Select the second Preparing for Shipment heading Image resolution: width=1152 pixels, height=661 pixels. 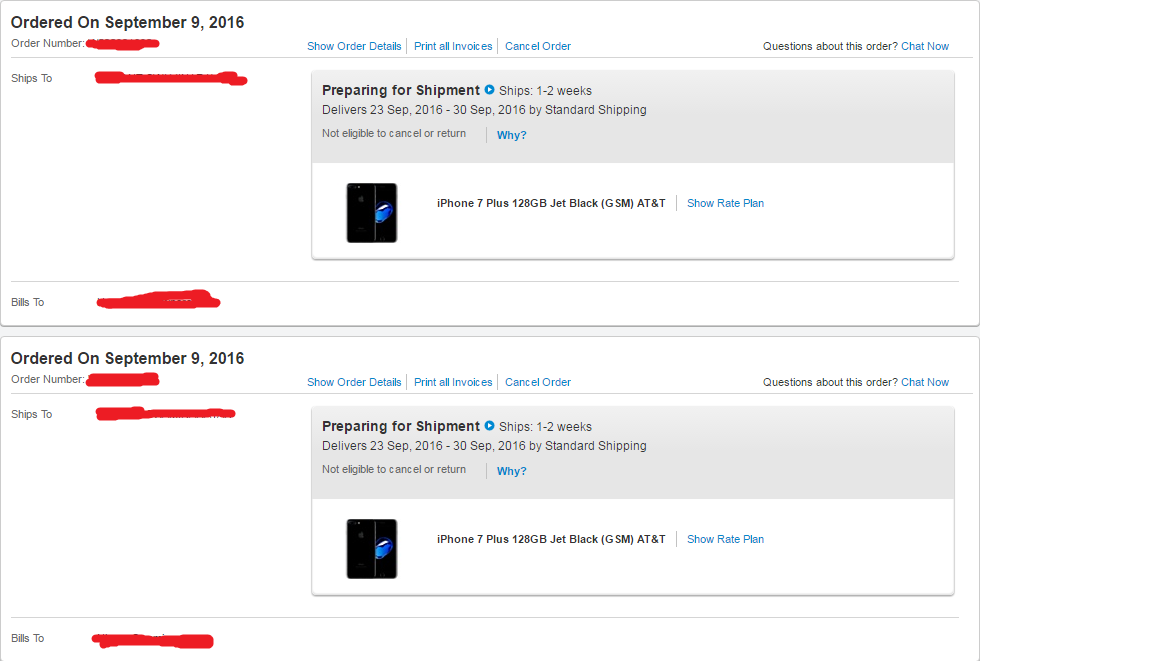(x=400, y=426)
